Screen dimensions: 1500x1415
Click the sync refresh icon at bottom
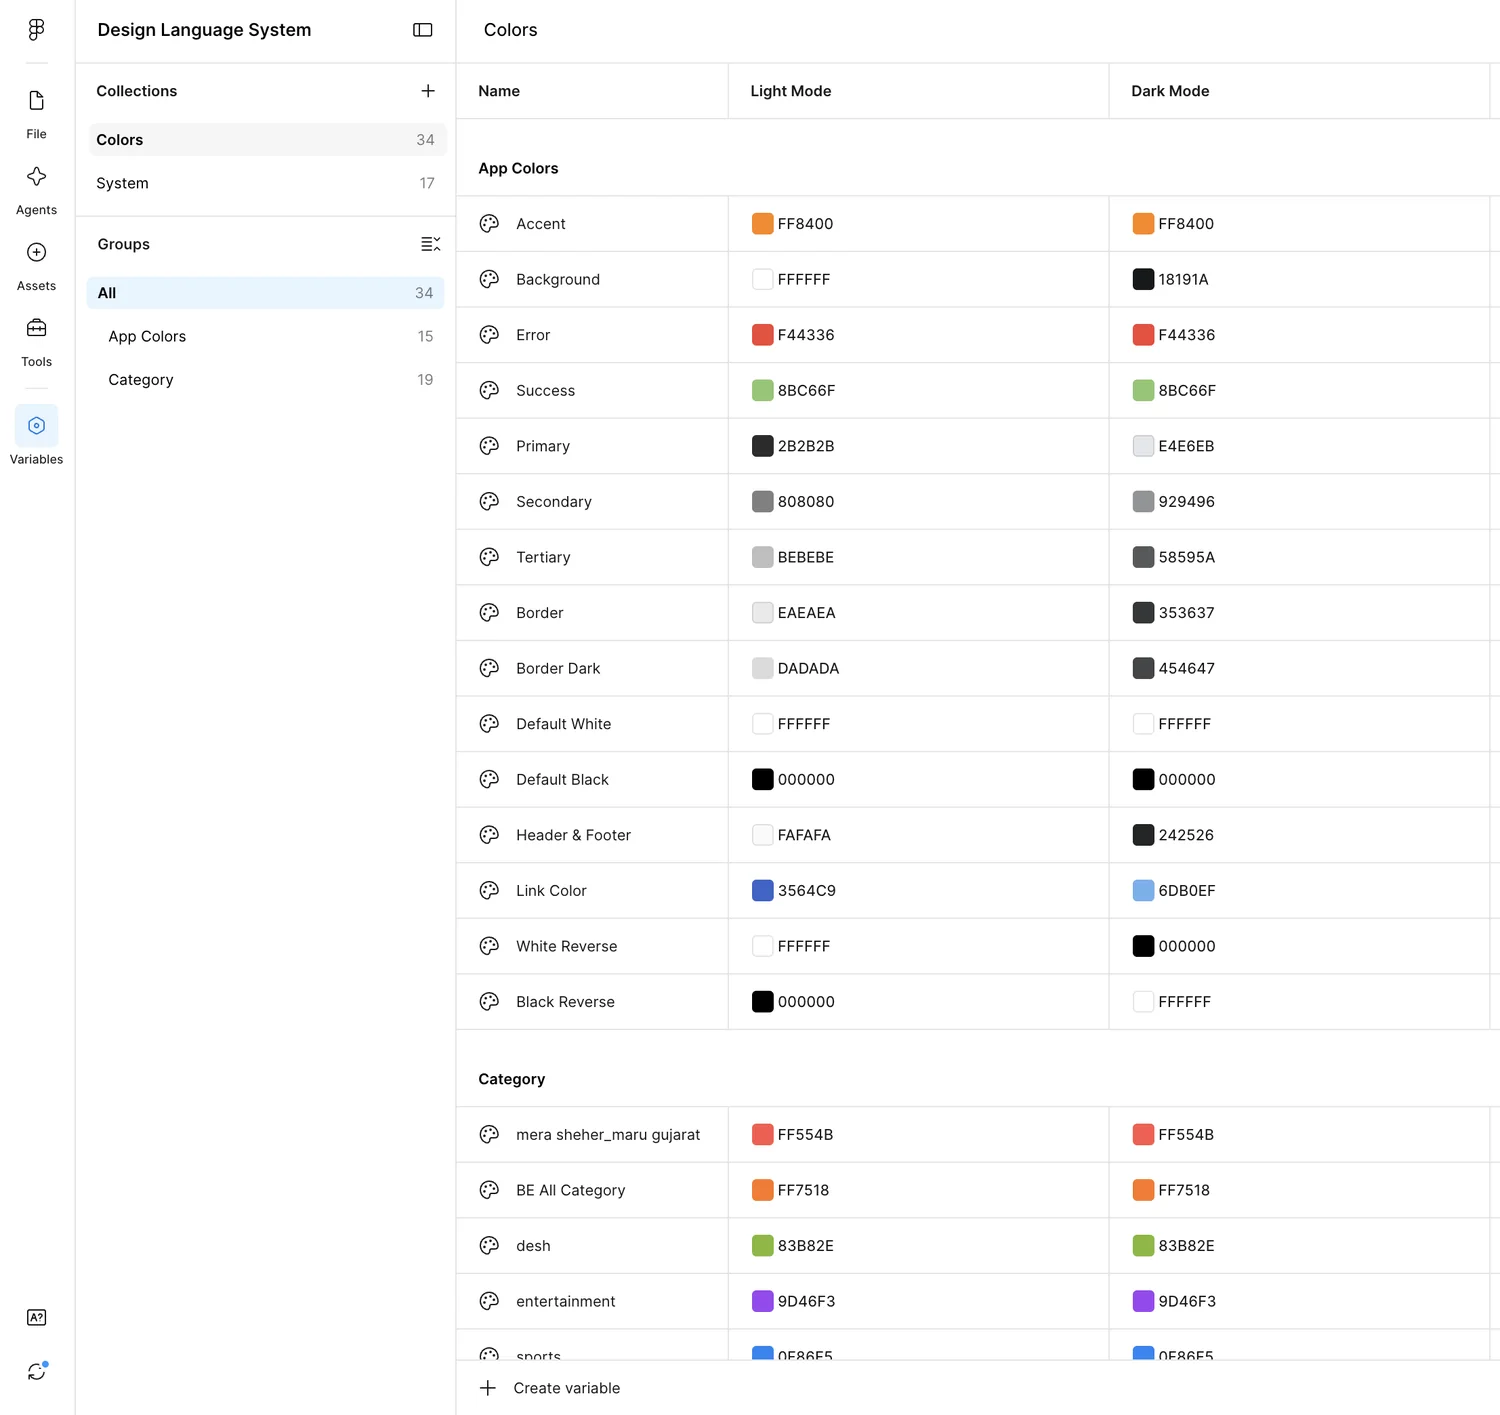(x=36, y=1371)
